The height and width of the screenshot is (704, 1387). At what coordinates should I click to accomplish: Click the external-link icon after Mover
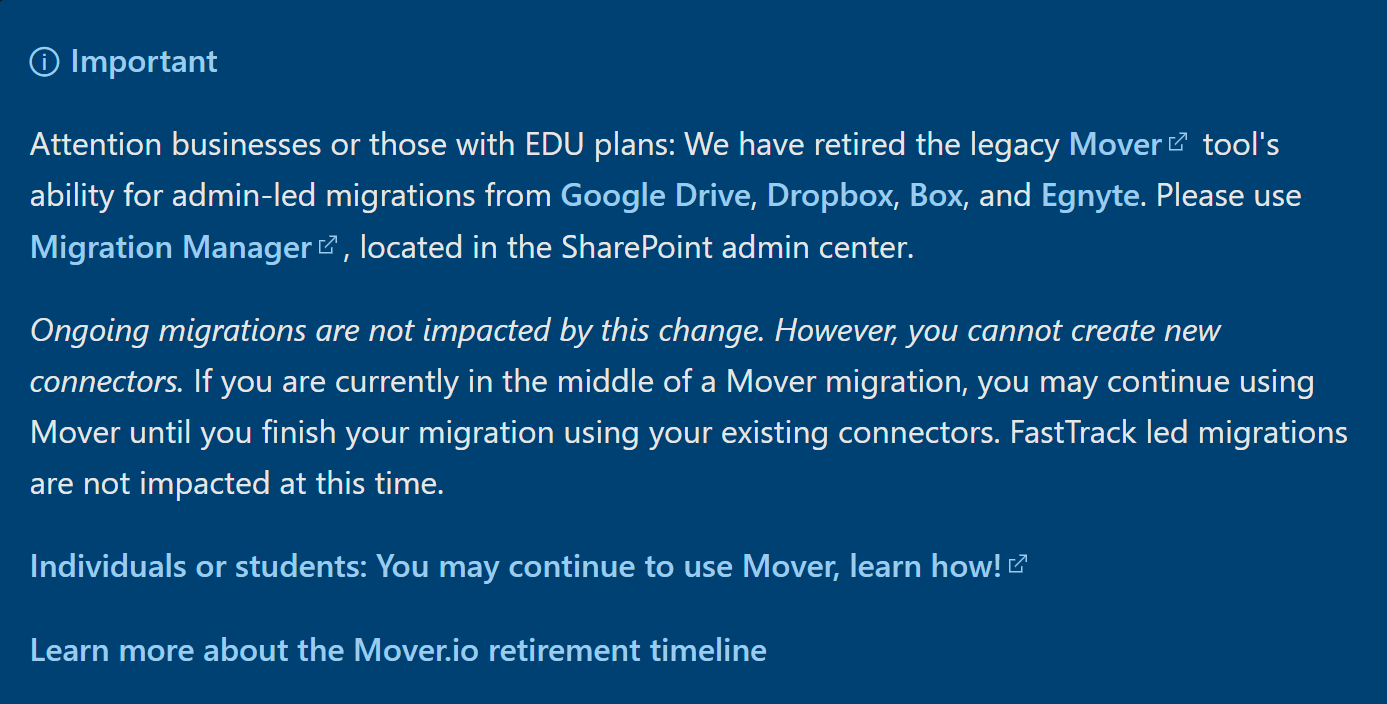coord(1177,143)
